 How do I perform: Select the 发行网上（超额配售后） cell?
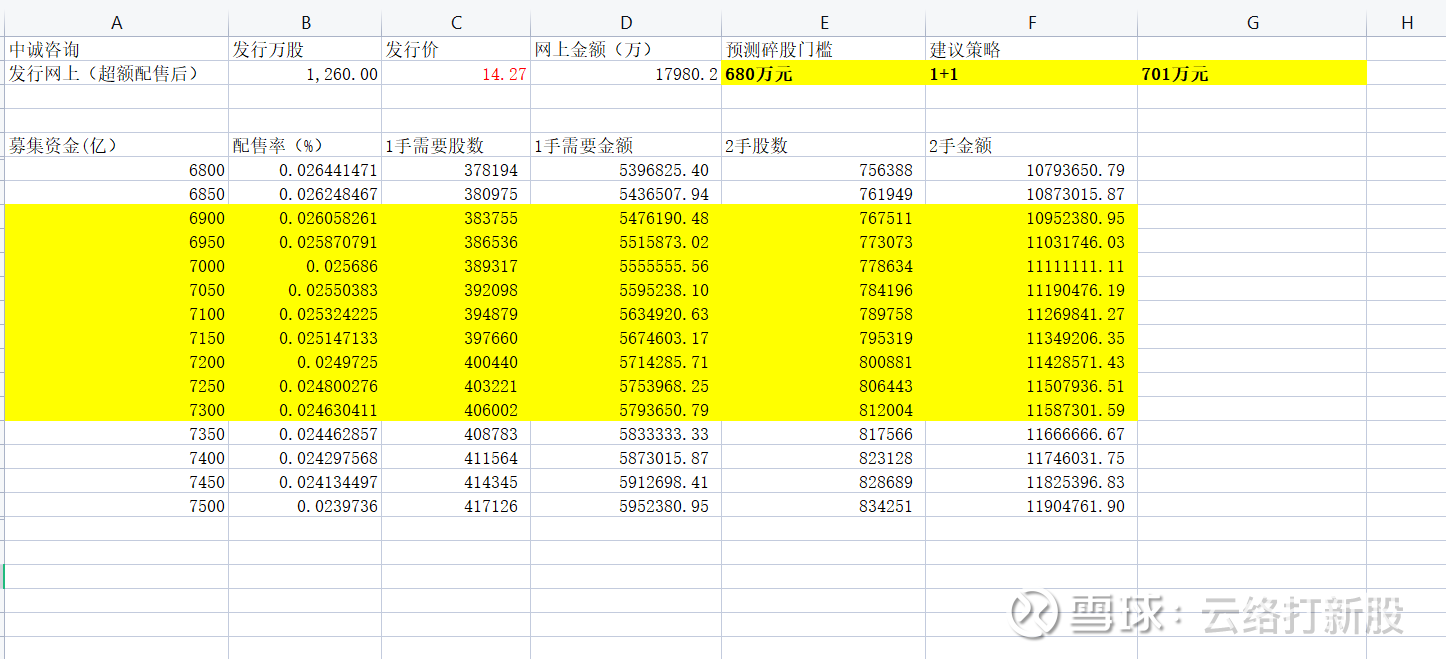[x=117, y=73]
